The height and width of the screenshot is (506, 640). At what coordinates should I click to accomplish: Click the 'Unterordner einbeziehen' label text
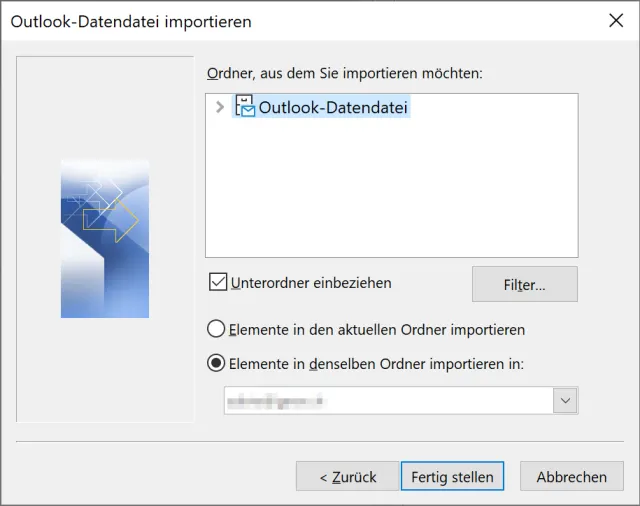[x=310, y=283]
